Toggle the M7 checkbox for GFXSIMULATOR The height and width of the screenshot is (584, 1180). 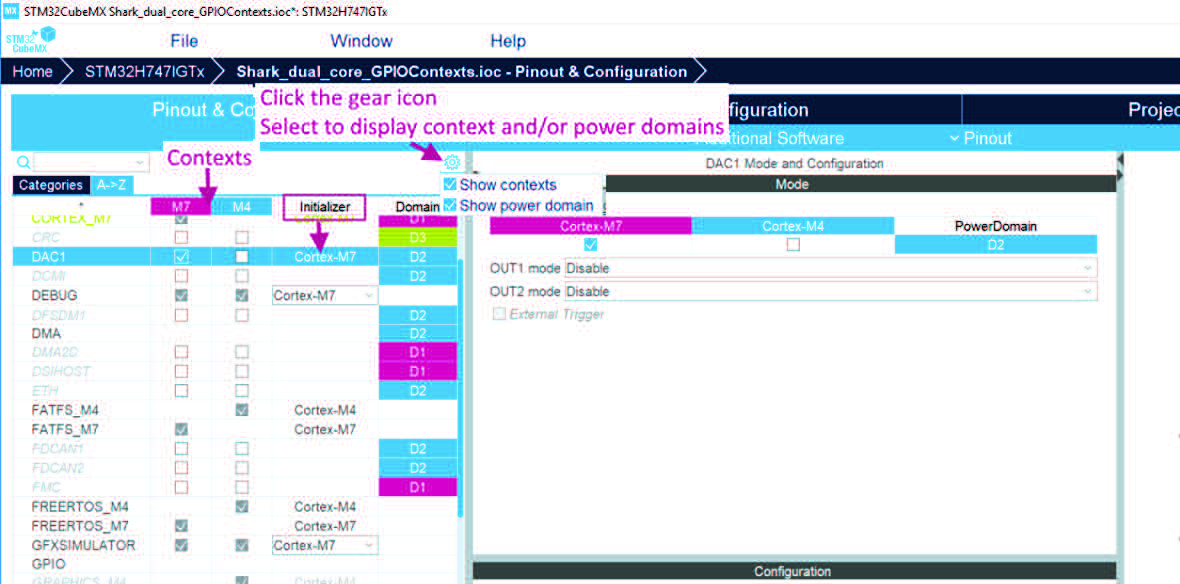coord(181,545)
